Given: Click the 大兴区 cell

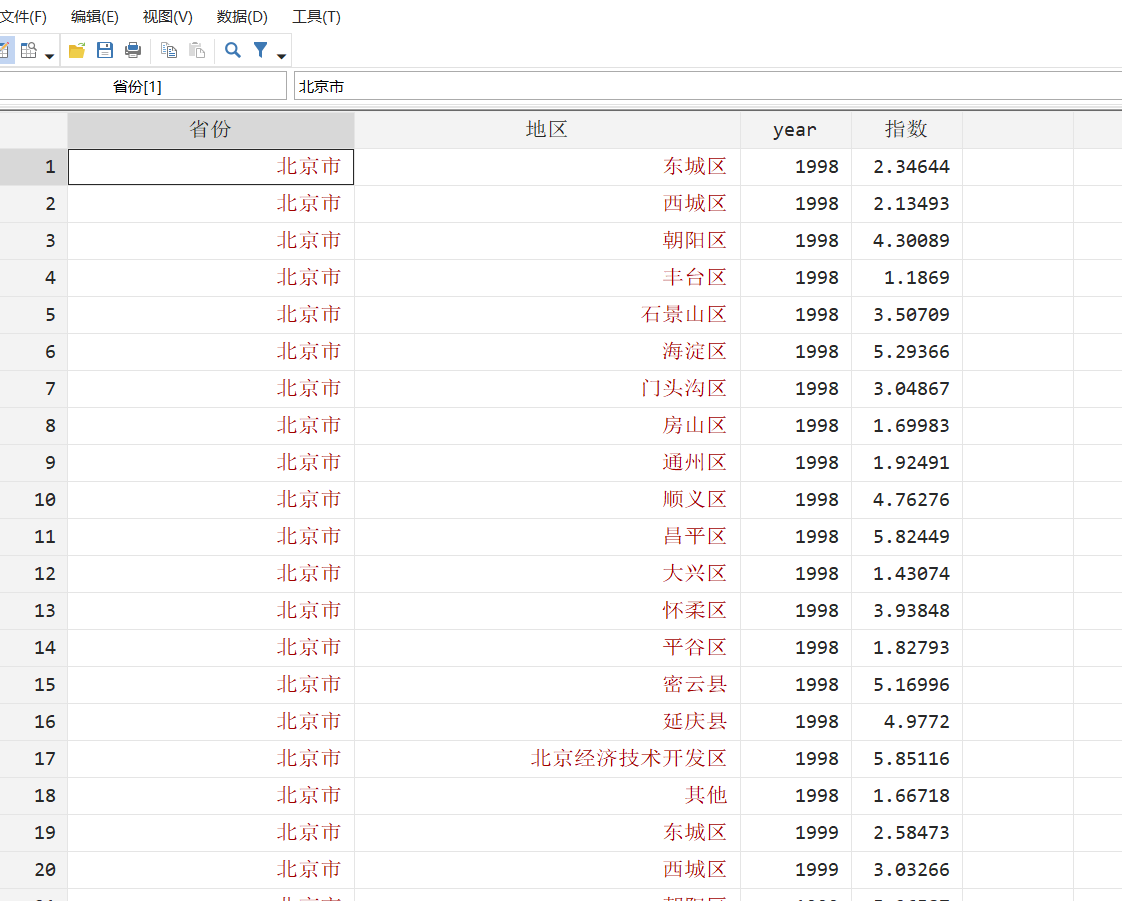Looking at the screenshot, I should click(x=547, y=573).
